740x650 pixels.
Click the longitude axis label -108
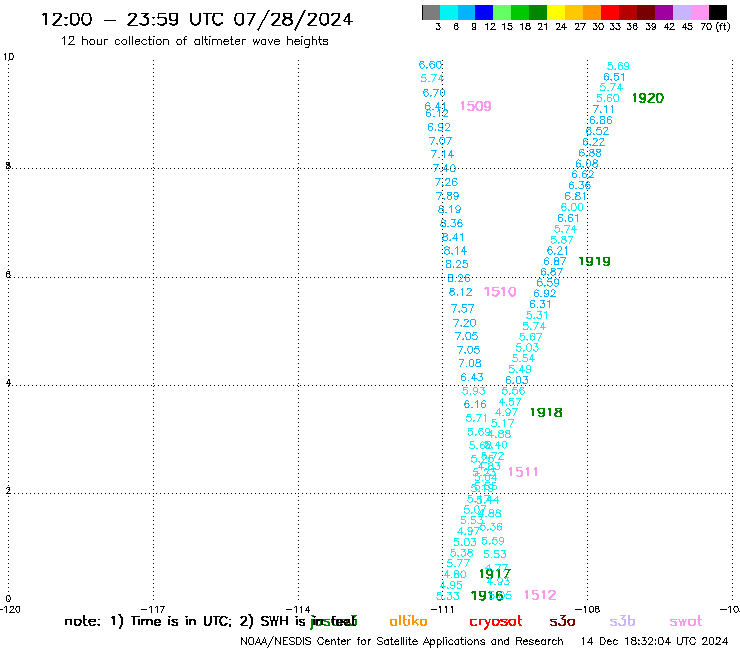coord(587,609)
